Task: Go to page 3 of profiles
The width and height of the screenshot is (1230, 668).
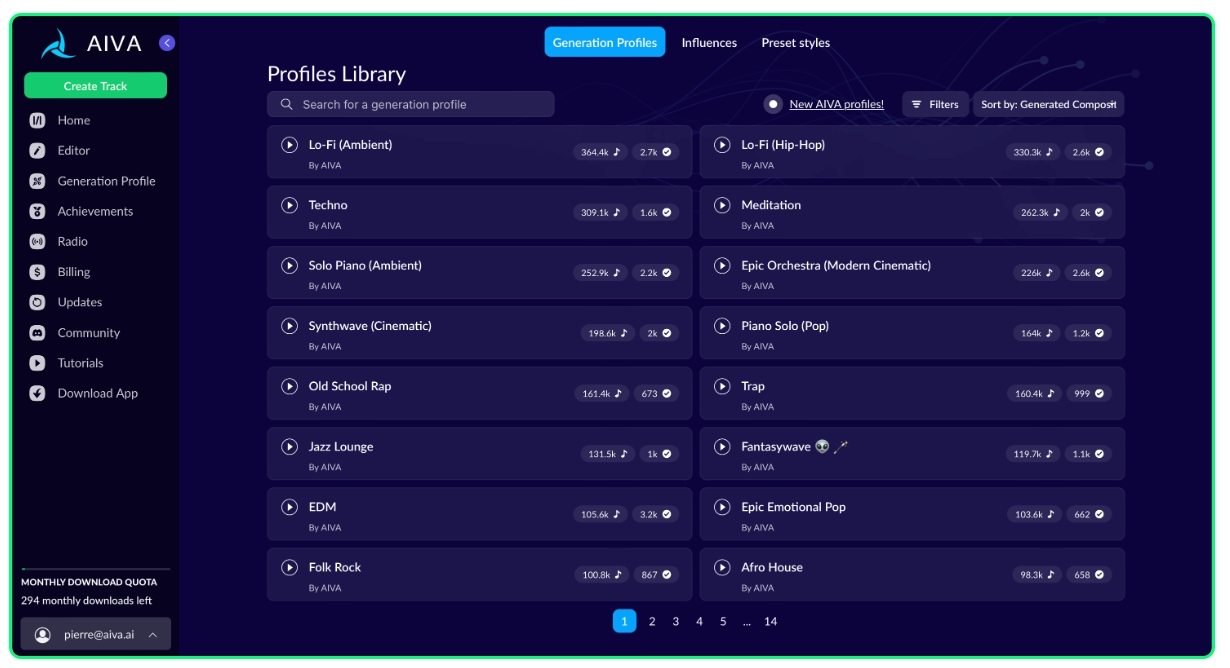Action: [676, 621]
